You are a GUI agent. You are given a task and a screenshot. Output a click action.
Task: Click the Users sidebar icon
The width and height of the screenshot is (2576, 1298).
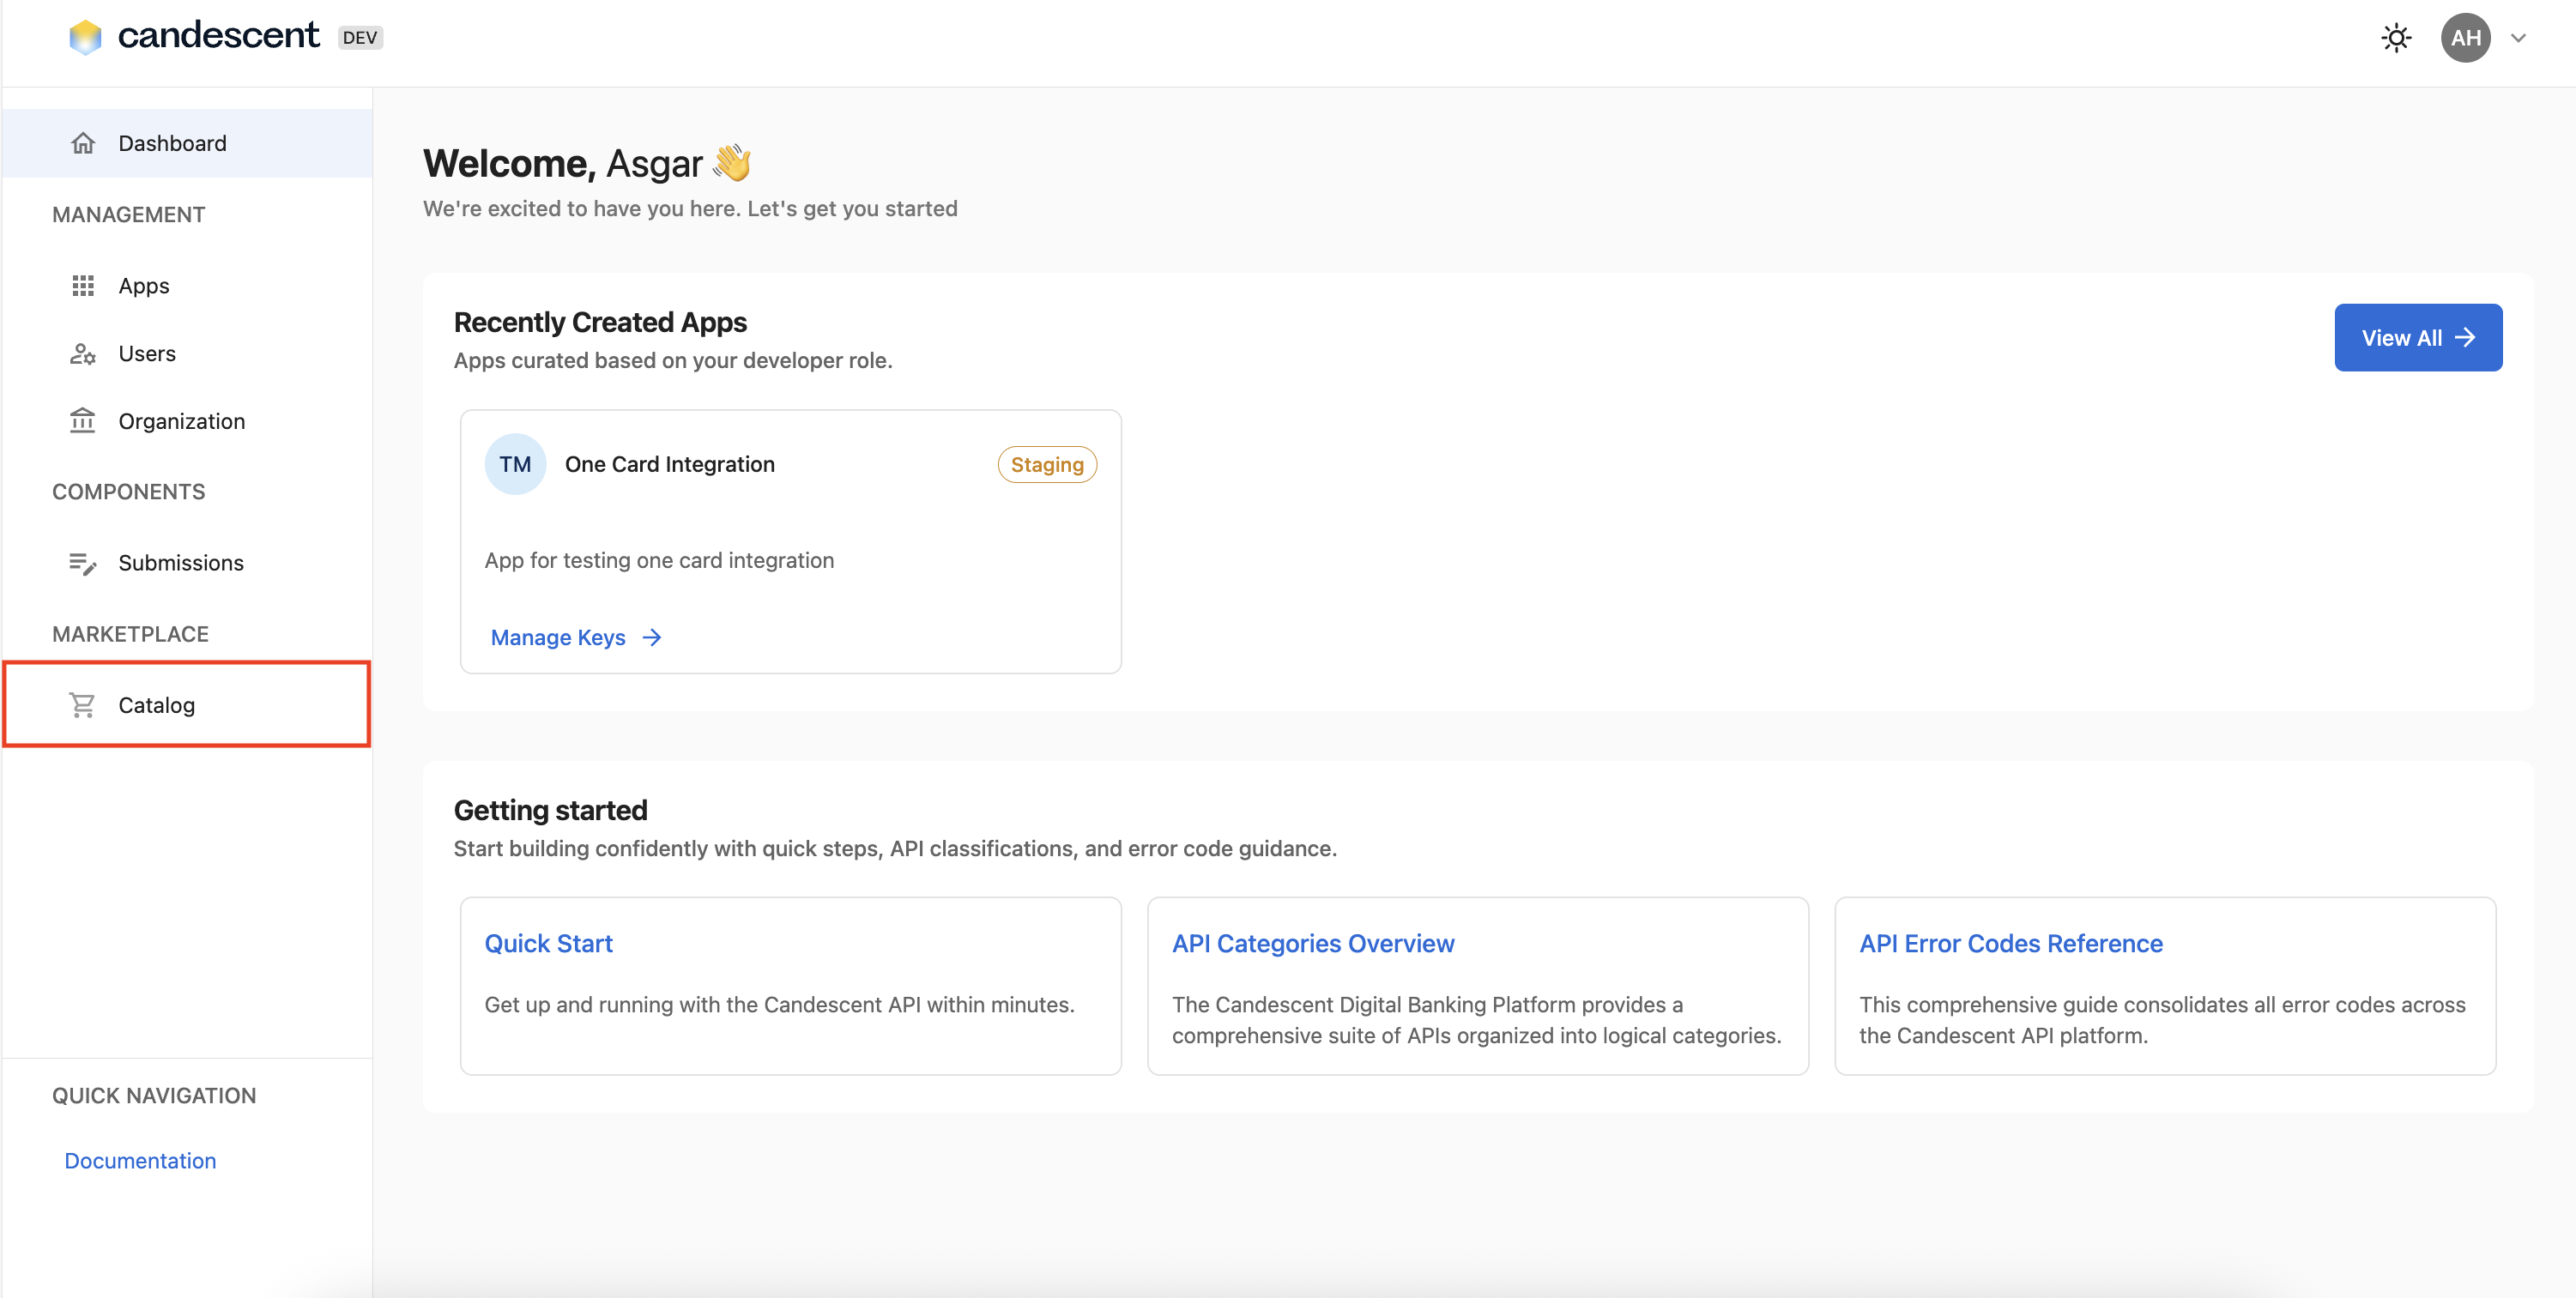[84, 353]
